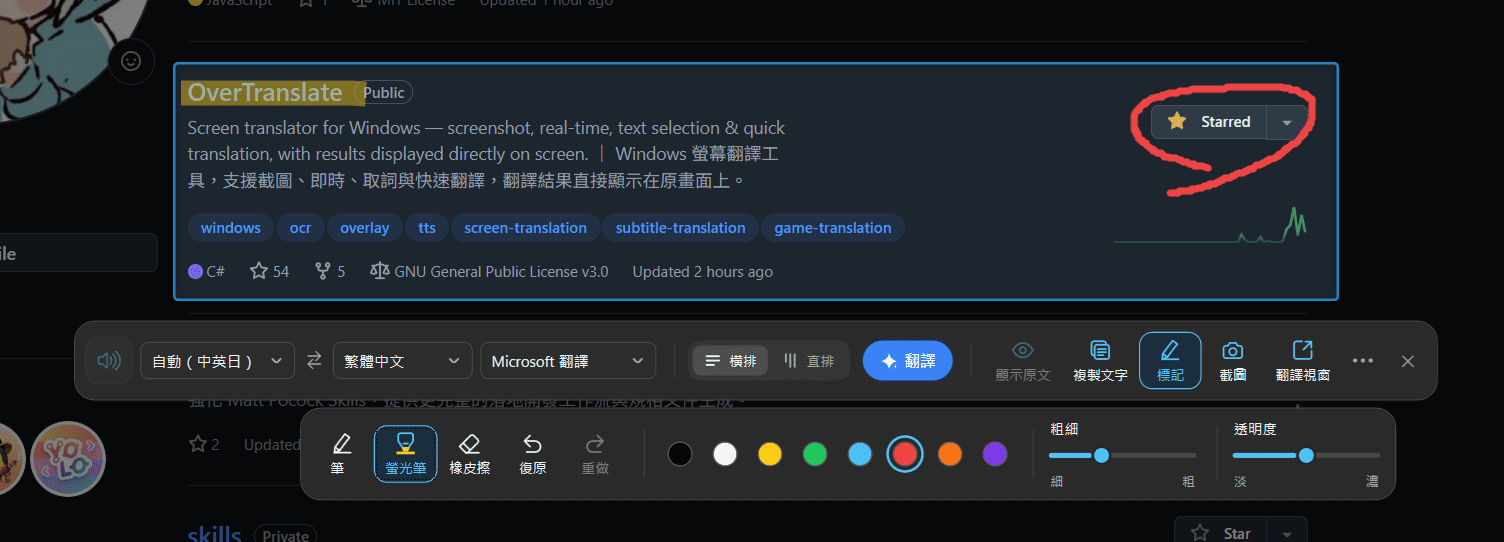Click the tts topic tag
Viewport: 1504px width, 542px height.
(427, 228)
